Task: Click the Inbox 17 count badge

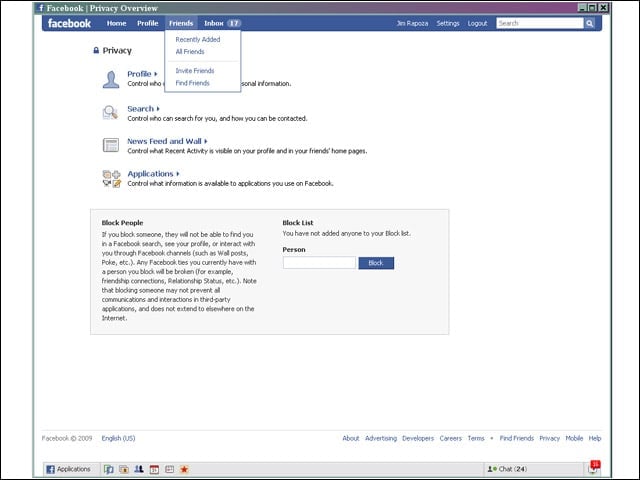Action: tap(234, 23)
